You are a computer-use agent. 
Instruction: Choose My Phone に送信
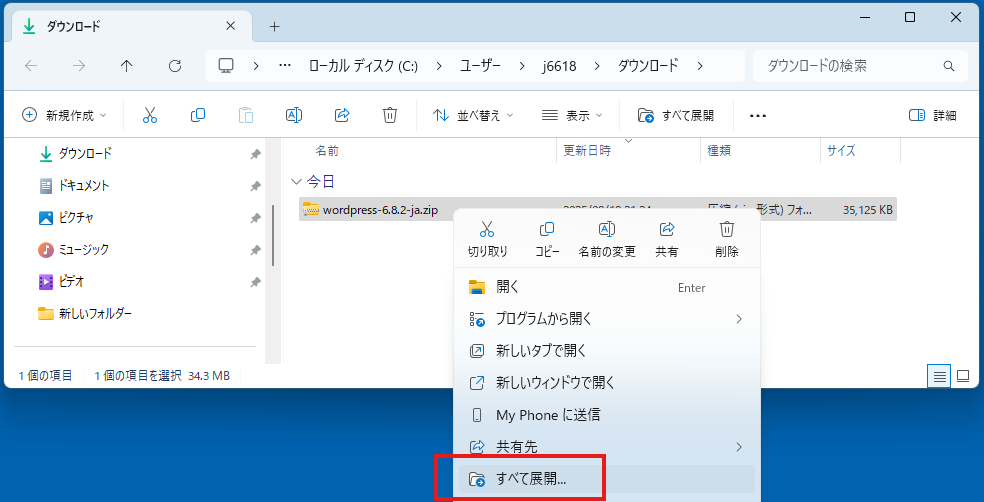[x=607, y=415]
